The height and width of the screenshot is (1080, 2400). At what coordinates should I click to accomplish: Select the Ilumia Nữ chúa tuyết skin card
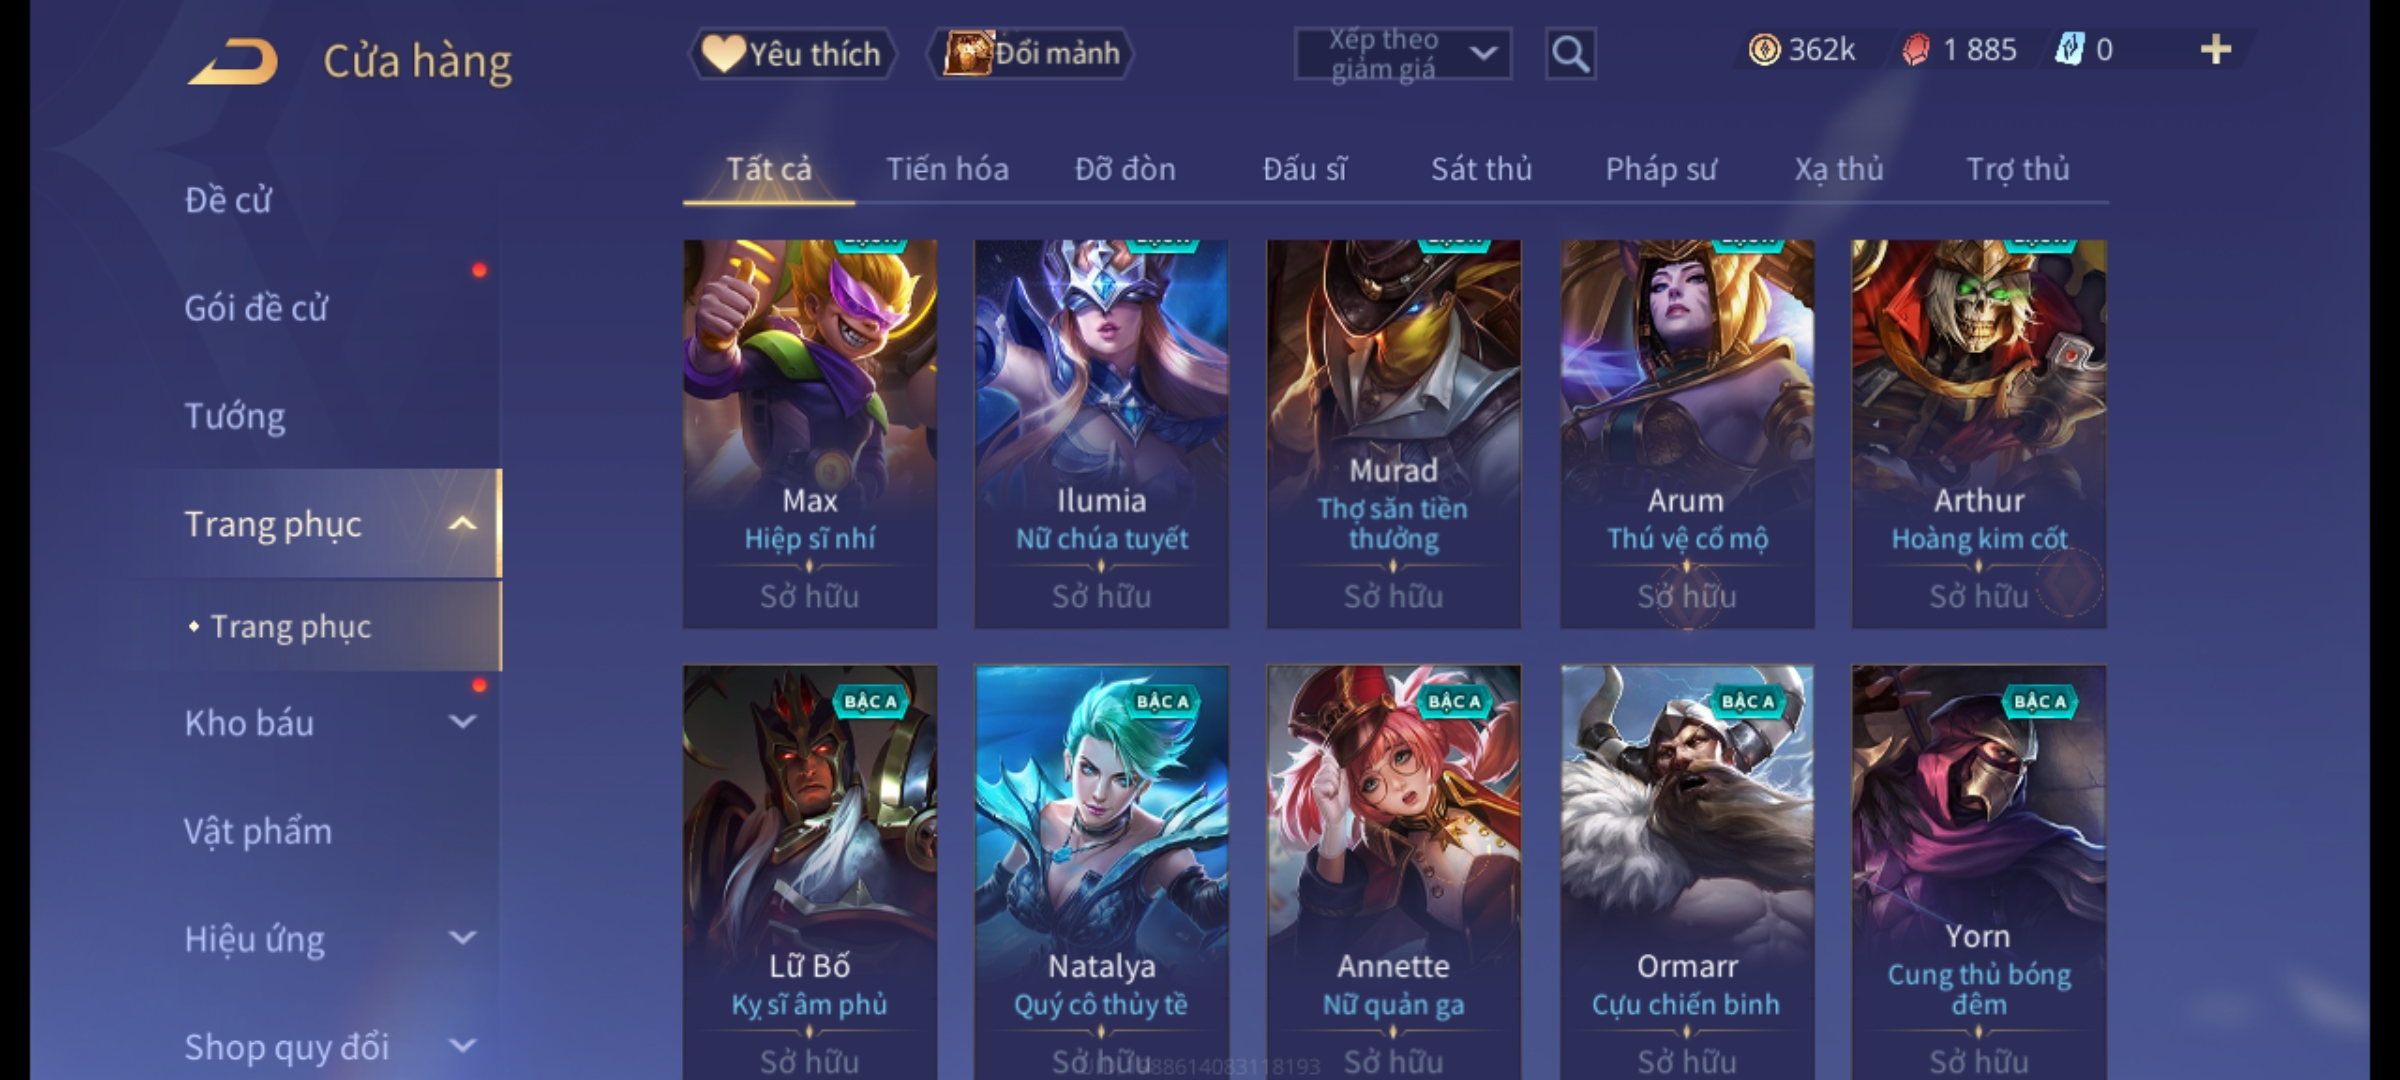tap(1101, 434)
